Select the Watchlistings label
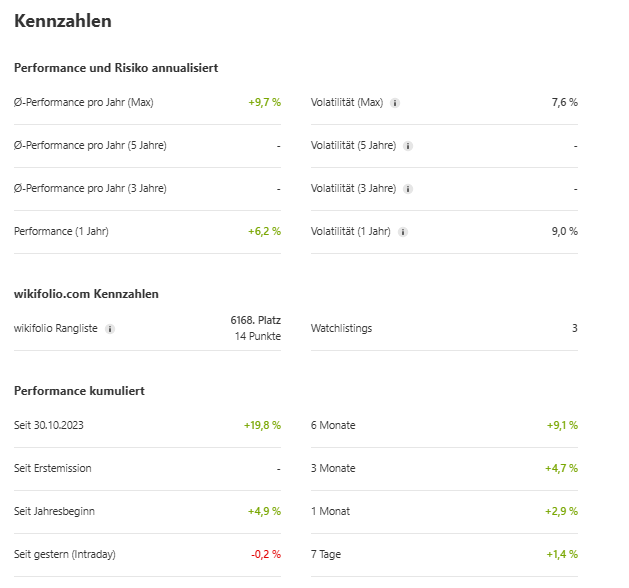Screen dimensions: 629x588 click(x=340, y=328)
